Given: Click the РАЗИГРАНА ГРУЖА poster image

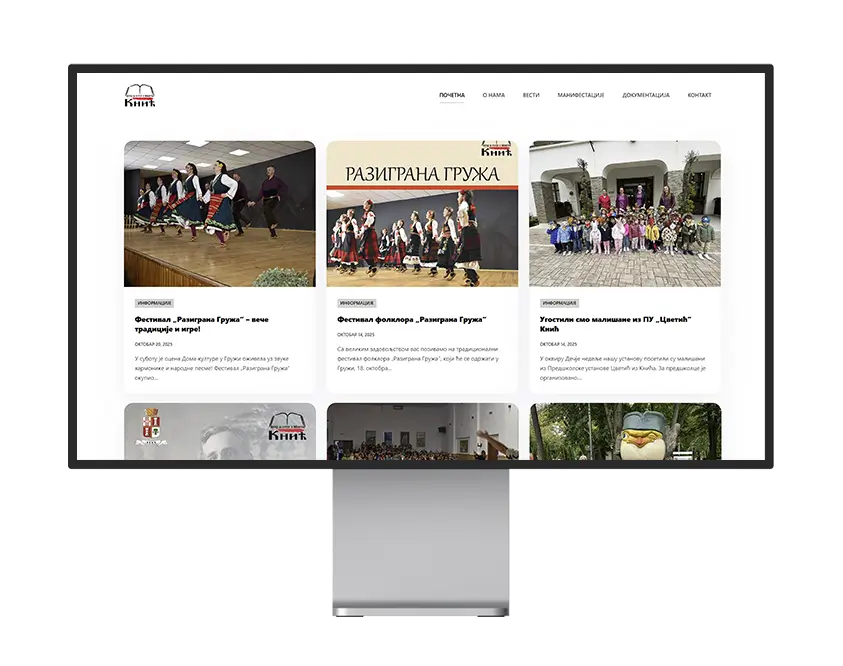Looking at the screenshot, I should 421,210.
